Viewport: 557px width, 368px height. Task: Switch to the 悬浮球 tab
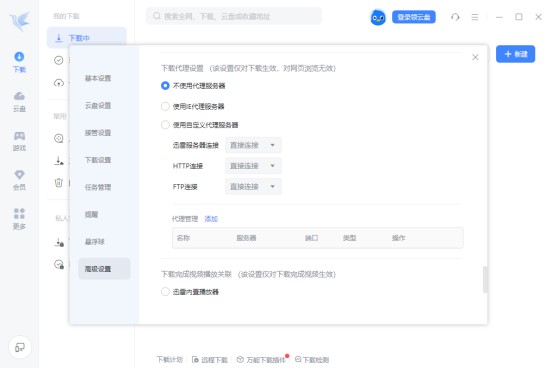click(x=95, y=242)
